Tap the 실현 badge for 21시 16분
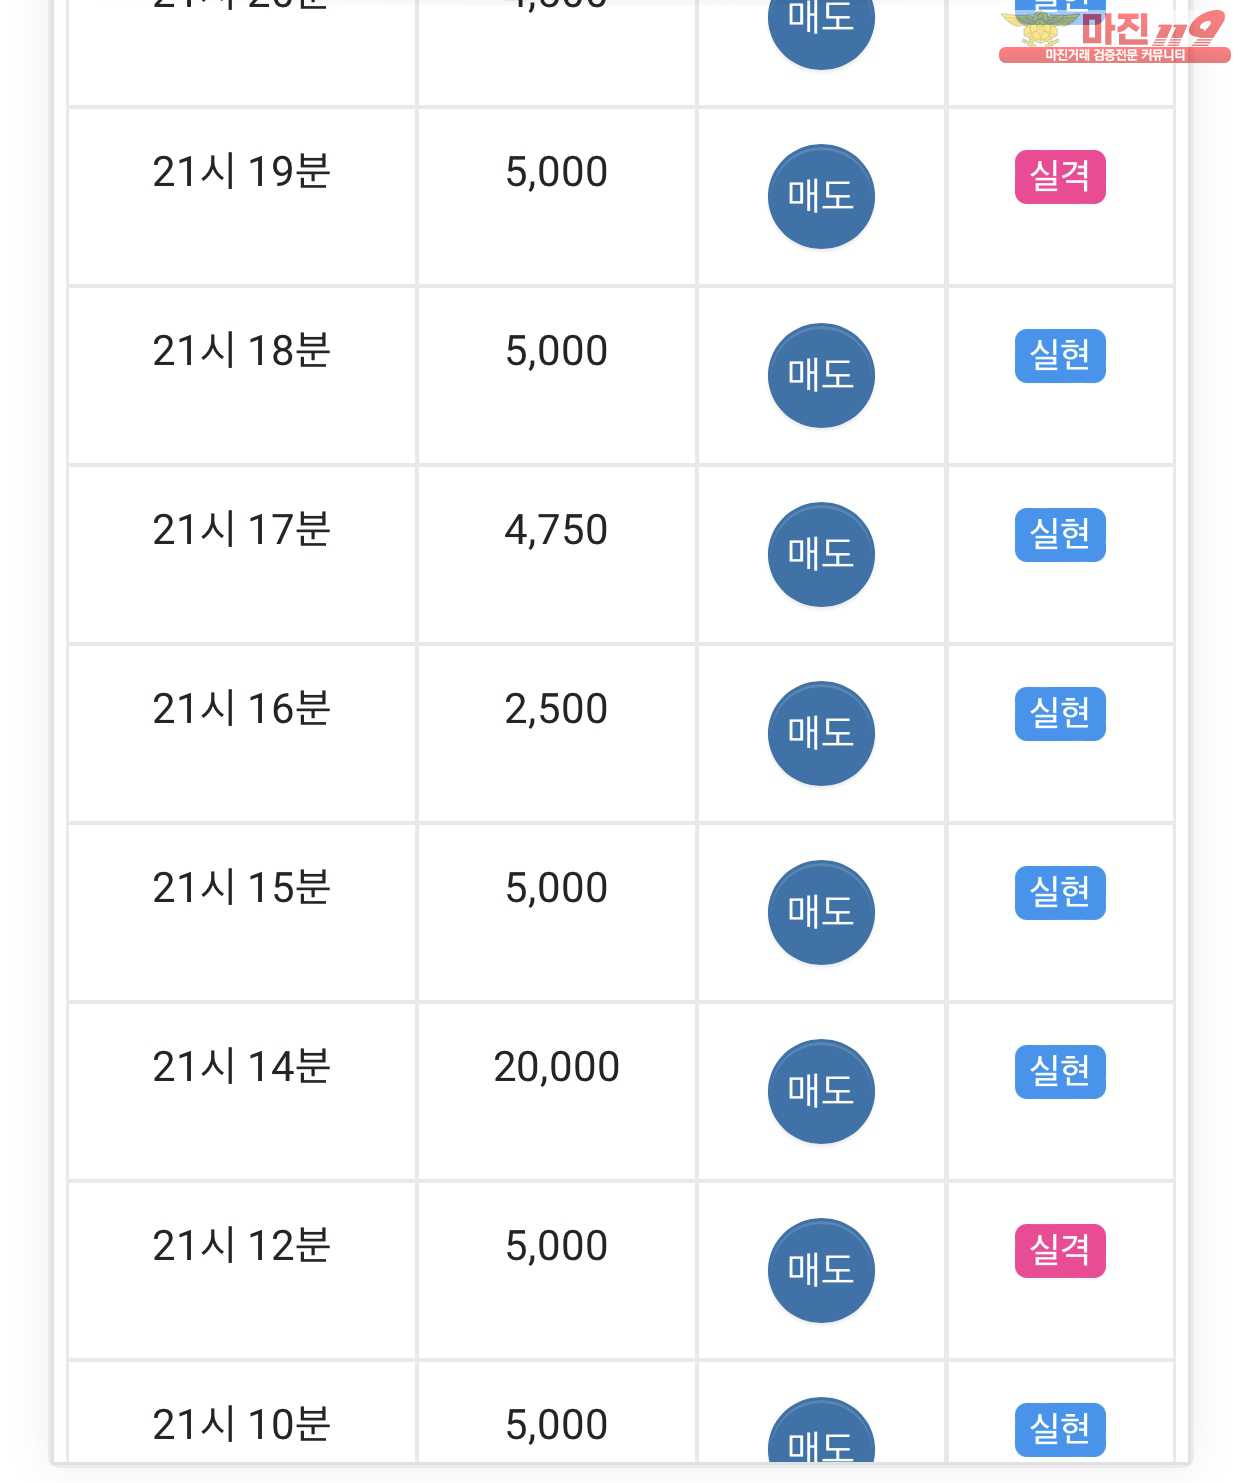This screenshot has height=1483, width=1242. coord(1060,714)
